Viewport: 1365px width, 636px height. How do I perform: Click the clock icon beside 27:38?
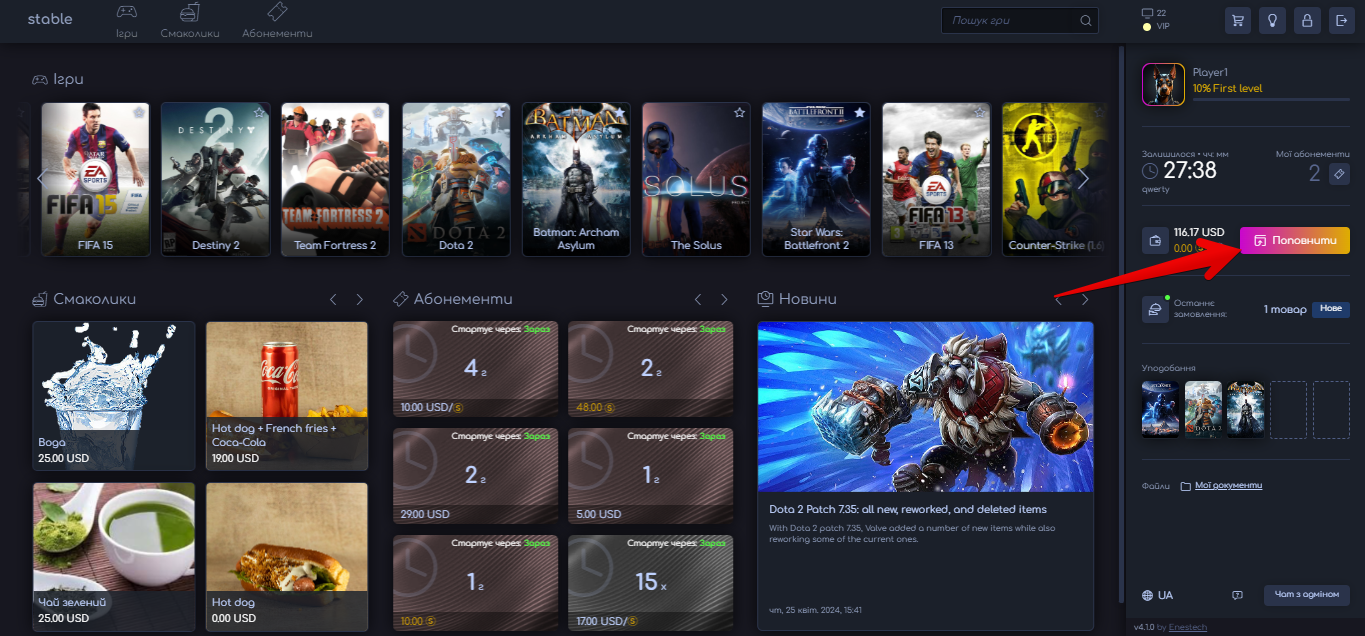[1152, 172]
